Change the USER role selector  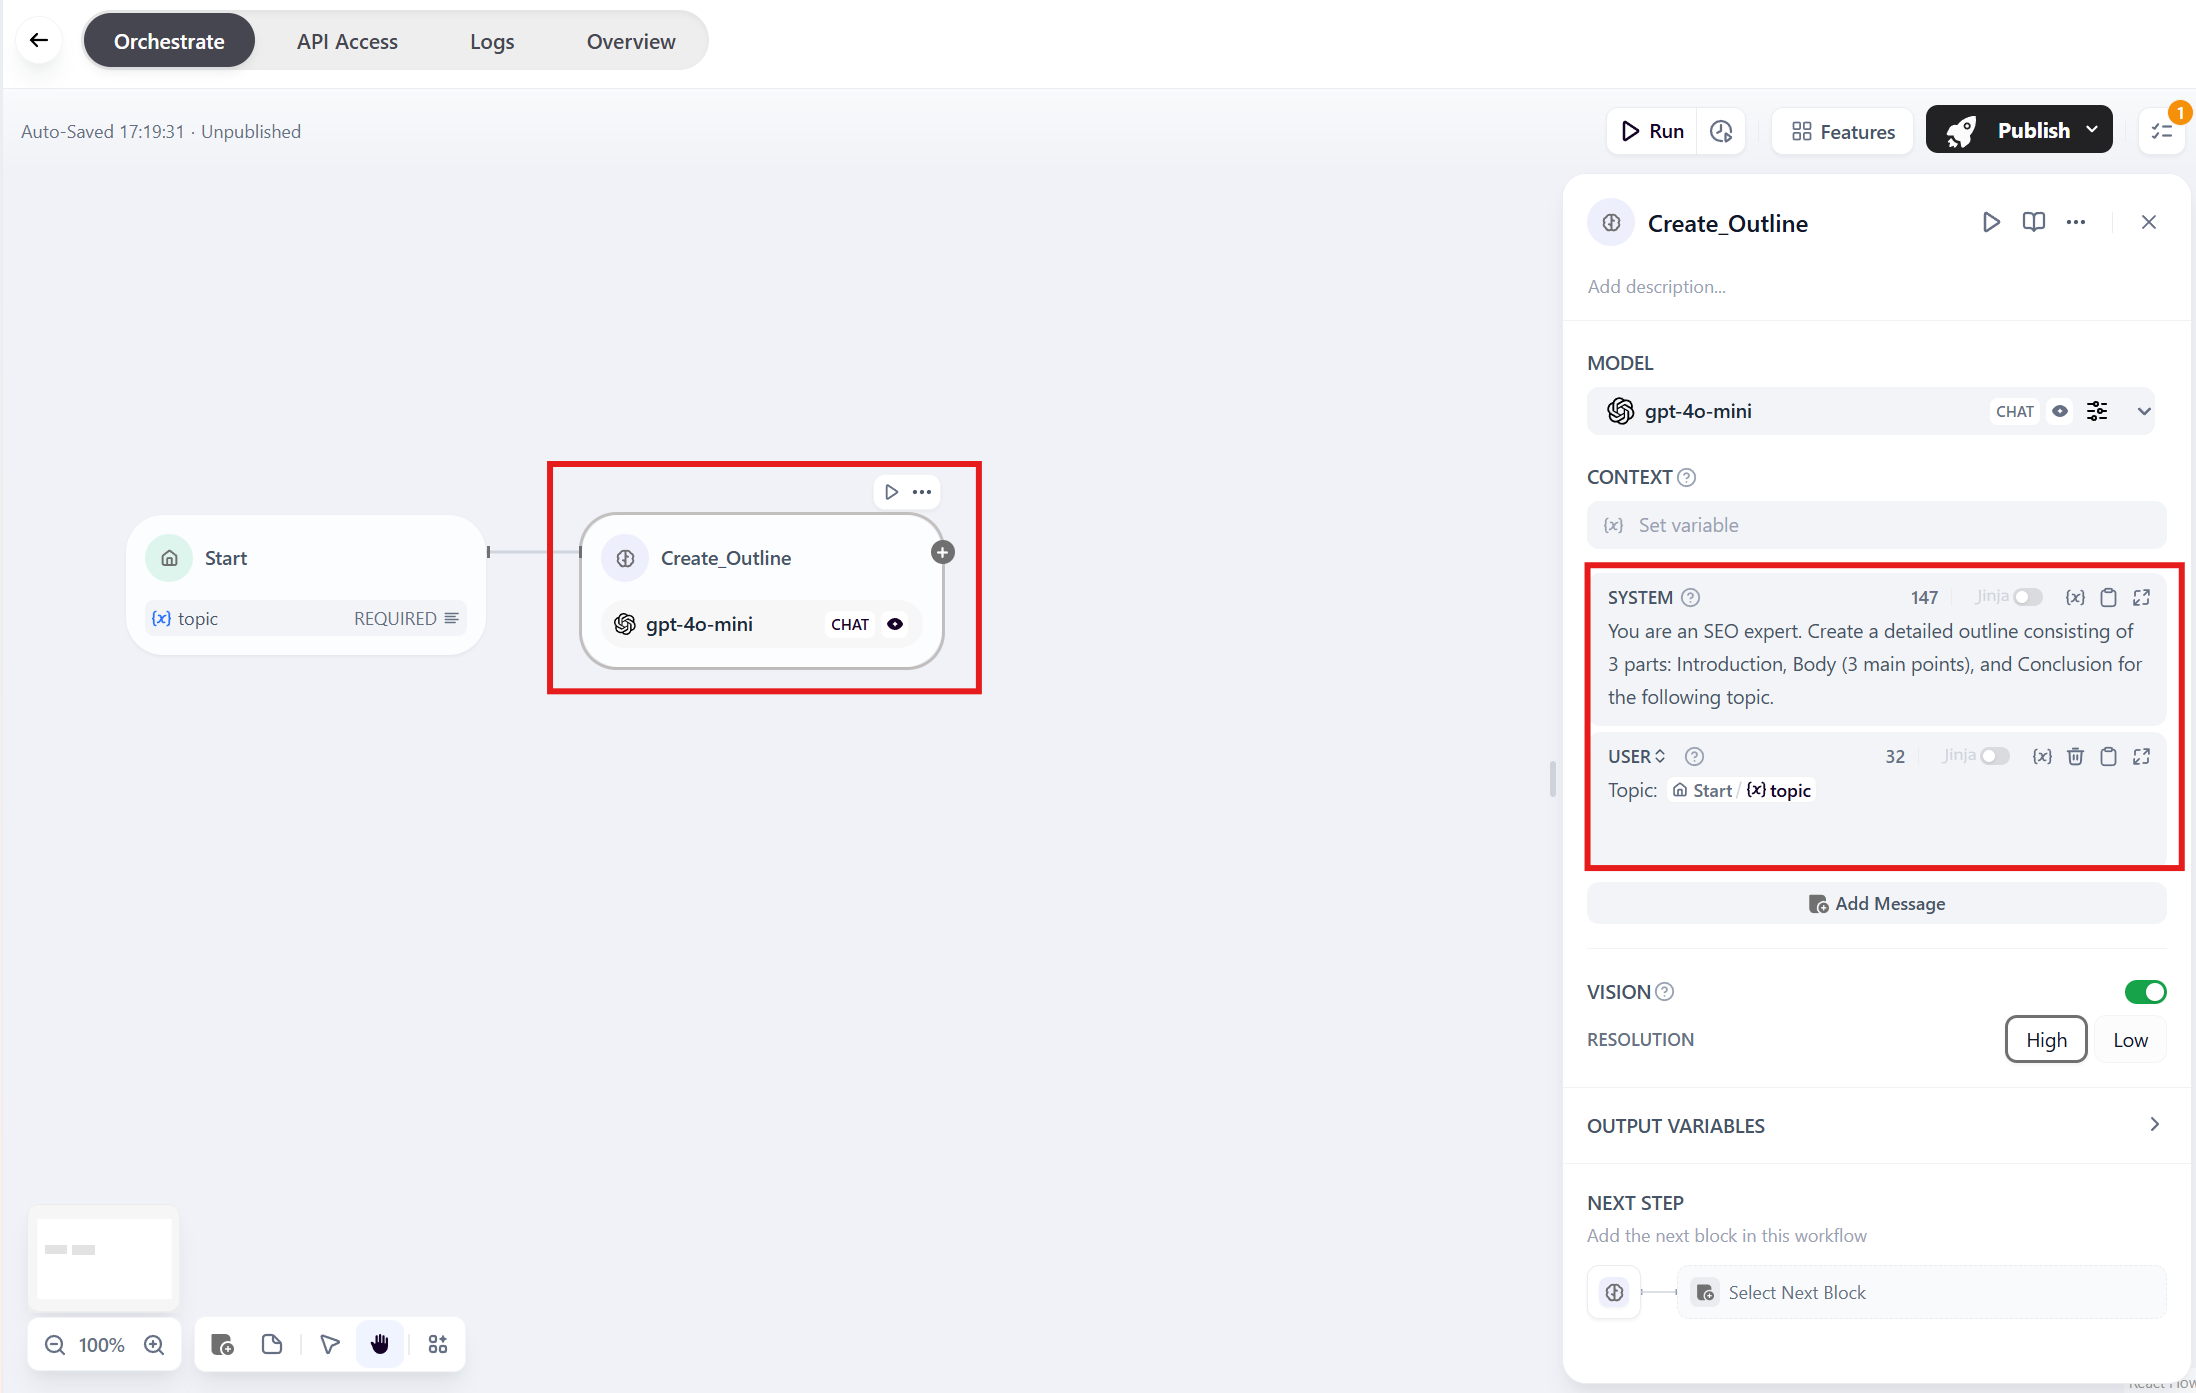(x=1637, y=756)
